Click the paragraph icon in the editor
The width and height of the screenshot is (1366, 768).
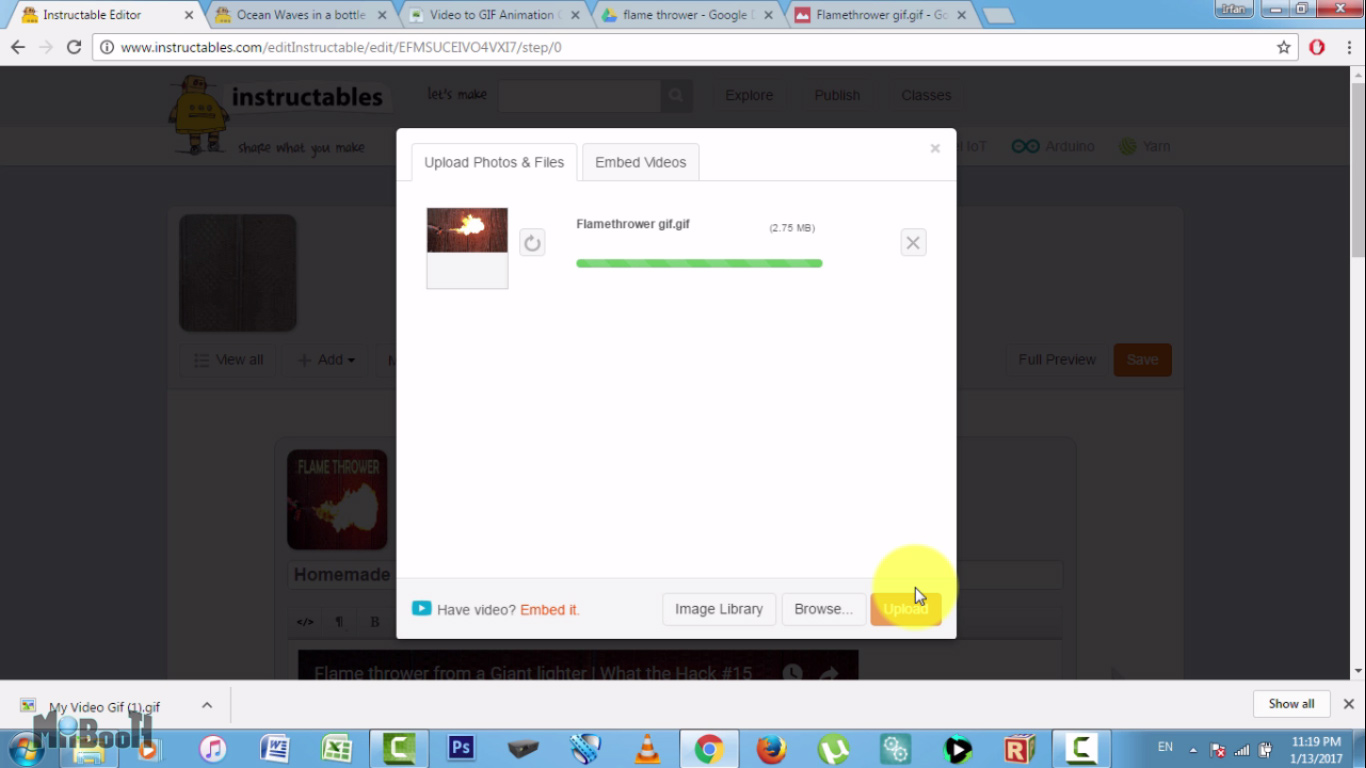click(x=339, y=621)
